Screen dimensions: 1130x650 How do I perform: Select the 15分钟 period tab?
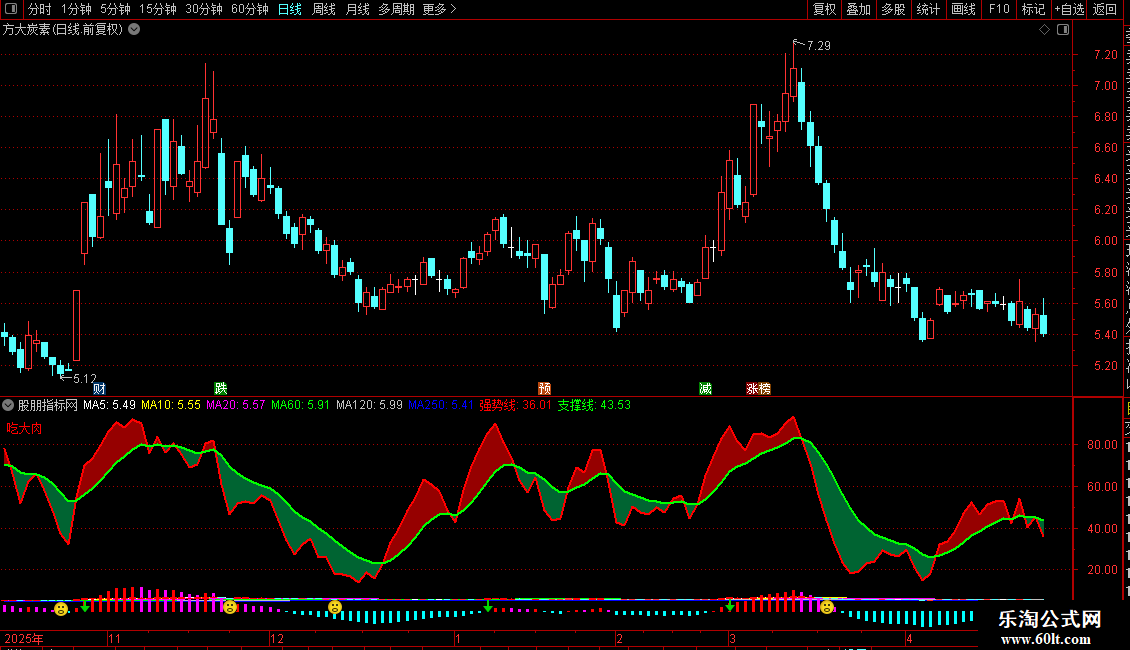pyautogui.click(x=157, y=9)
